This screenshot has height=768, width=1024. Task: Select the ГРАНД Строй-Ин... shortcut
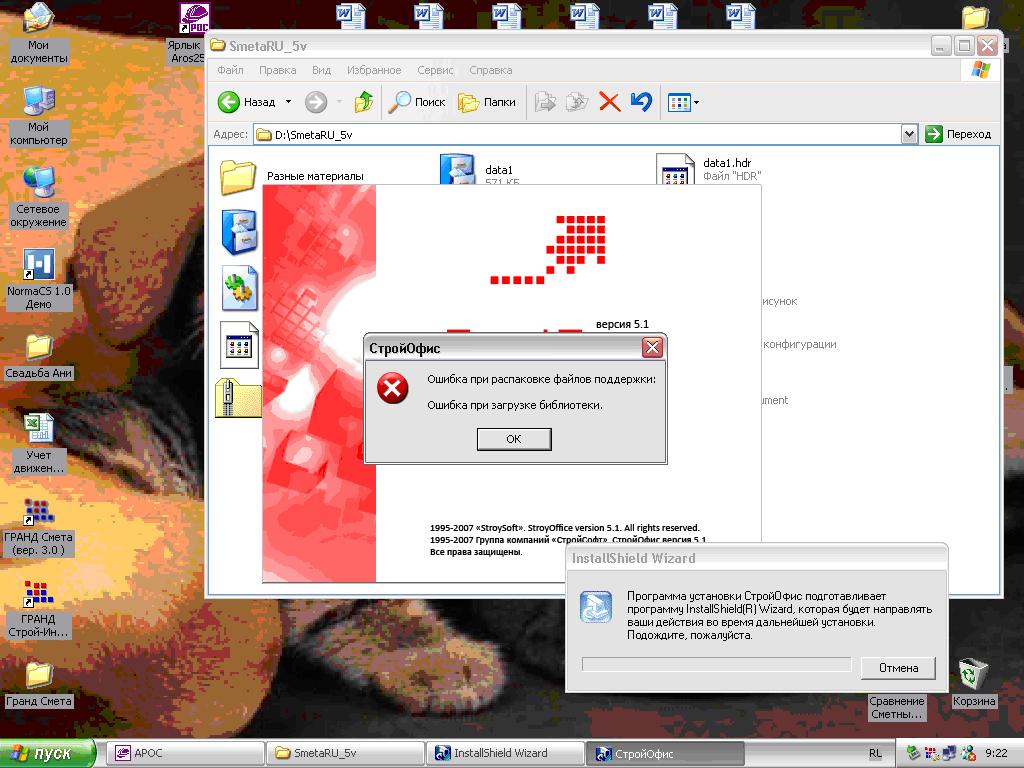39,609
